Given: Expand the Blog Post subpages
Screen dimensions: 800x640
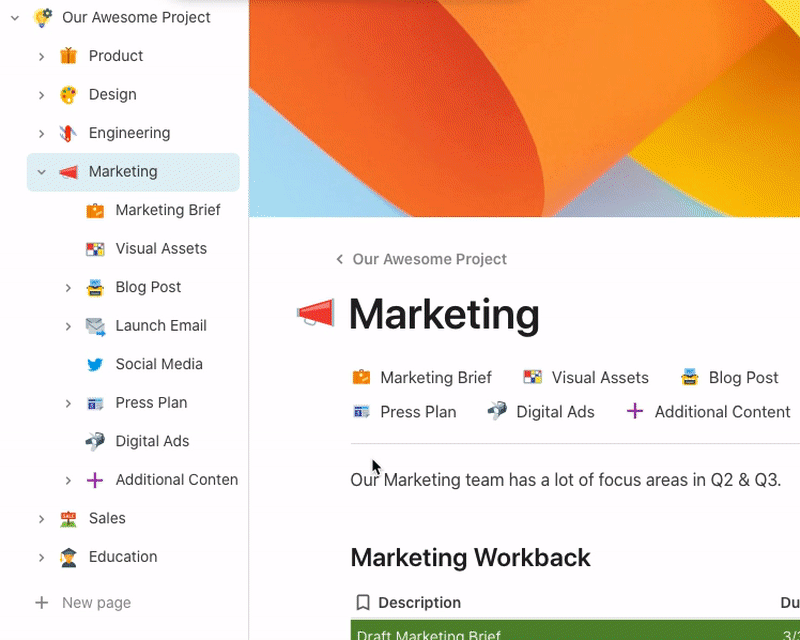Looking at the screenshot, I should (68, 288).
